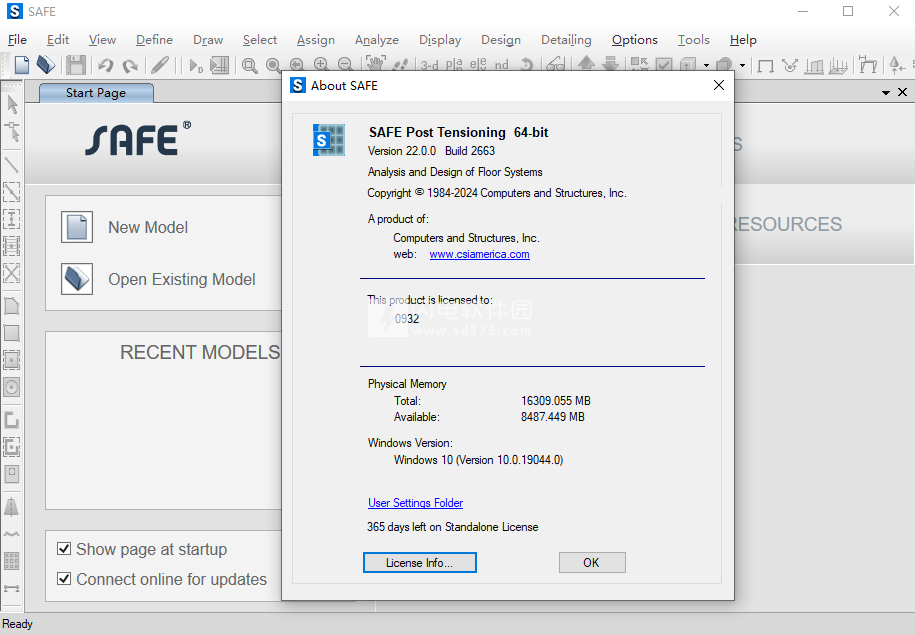The image size is (915, 635).
Task: Click the Move Up arrow toolbar icon
Action: [x=586, y=64]
